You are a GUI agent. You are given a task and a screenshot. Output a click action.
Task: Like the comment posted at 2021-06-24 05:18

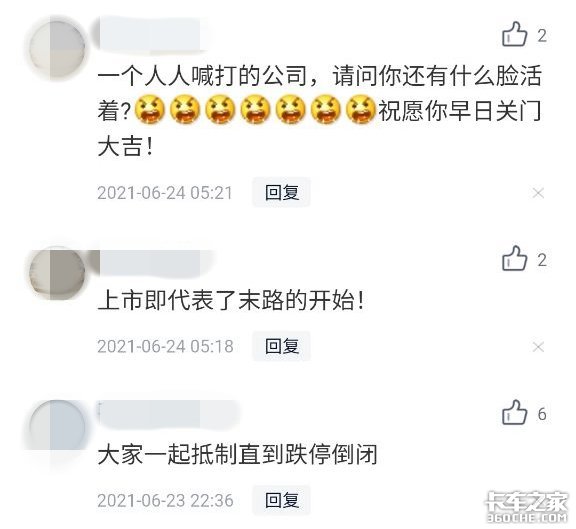pyautogui.click(x=514, y=258)
